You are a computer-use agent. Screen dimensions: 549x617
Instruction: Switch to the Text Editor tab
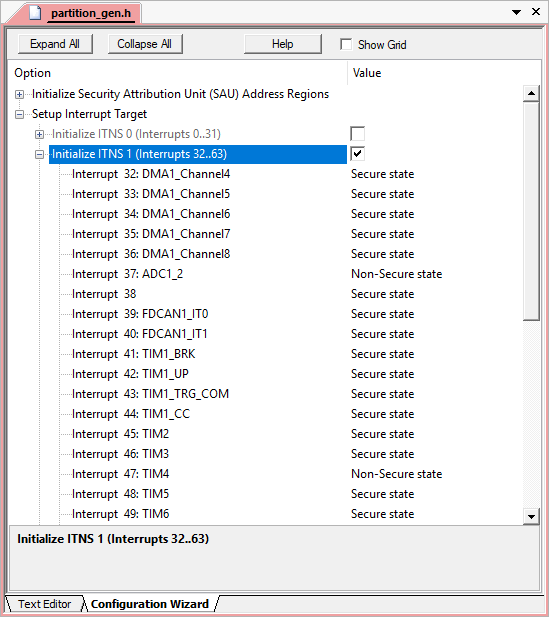point(44,604)
